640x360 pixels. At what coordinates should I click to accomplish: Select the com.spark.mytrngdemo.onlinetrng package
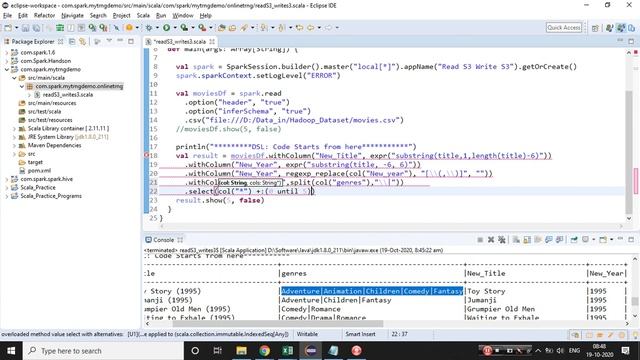[79, 86]
